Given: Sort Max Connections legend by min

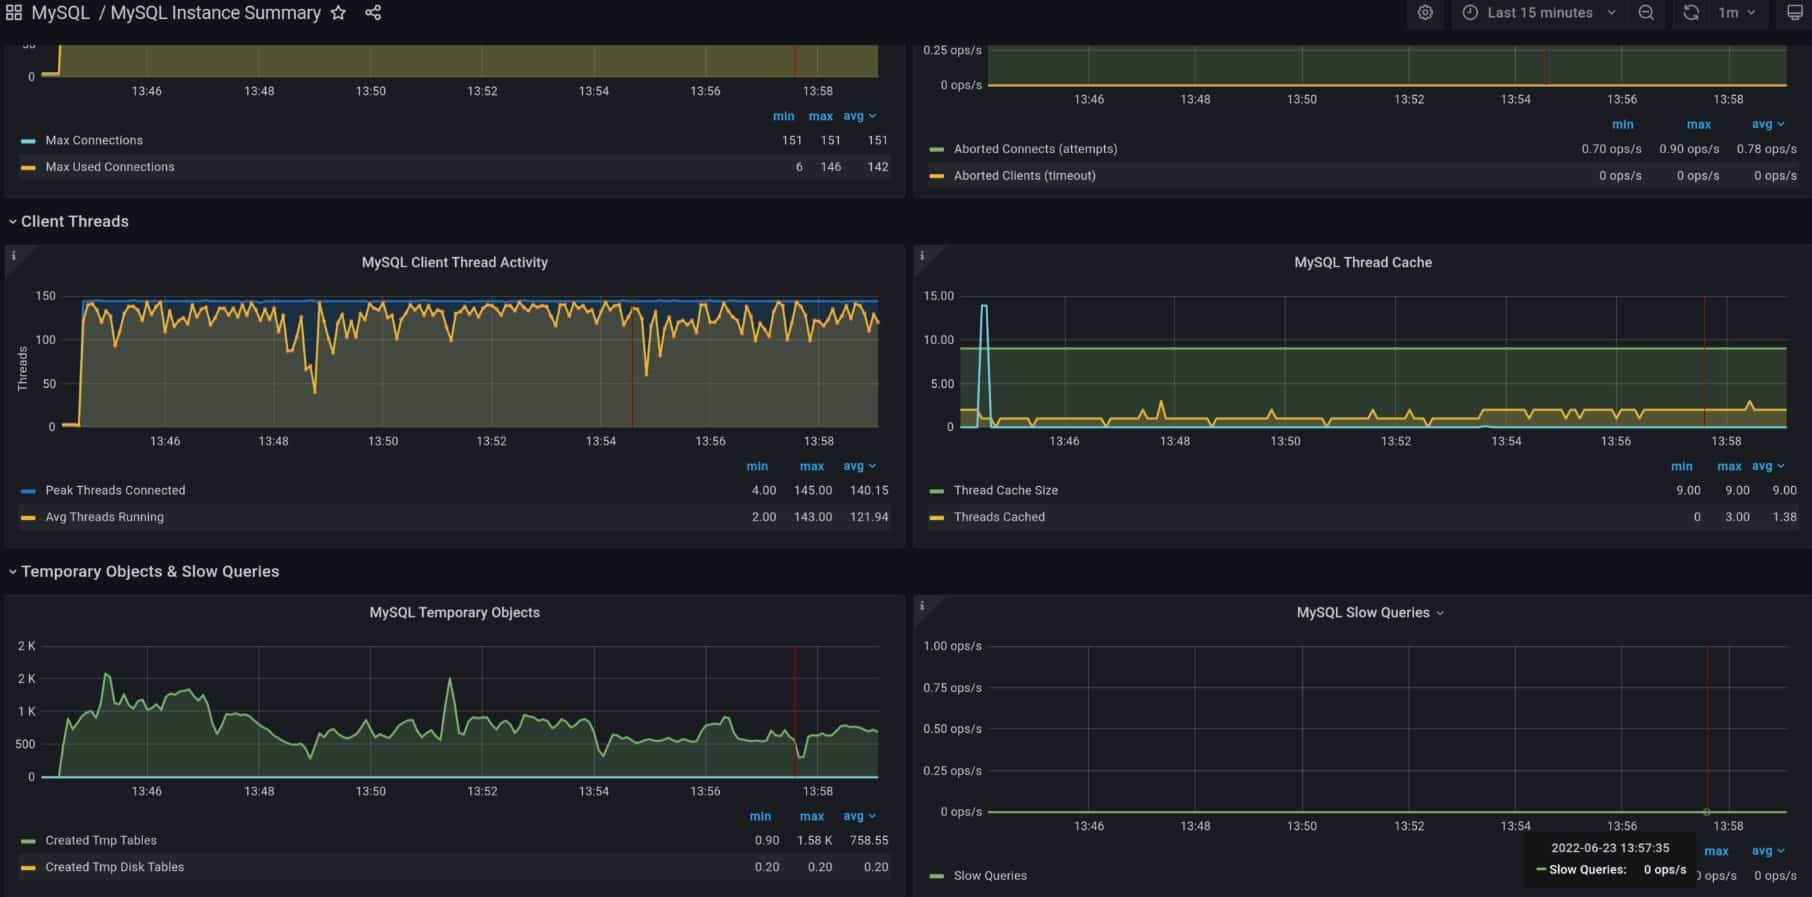Looking at the screenshot, I should [x=783, y=116].
